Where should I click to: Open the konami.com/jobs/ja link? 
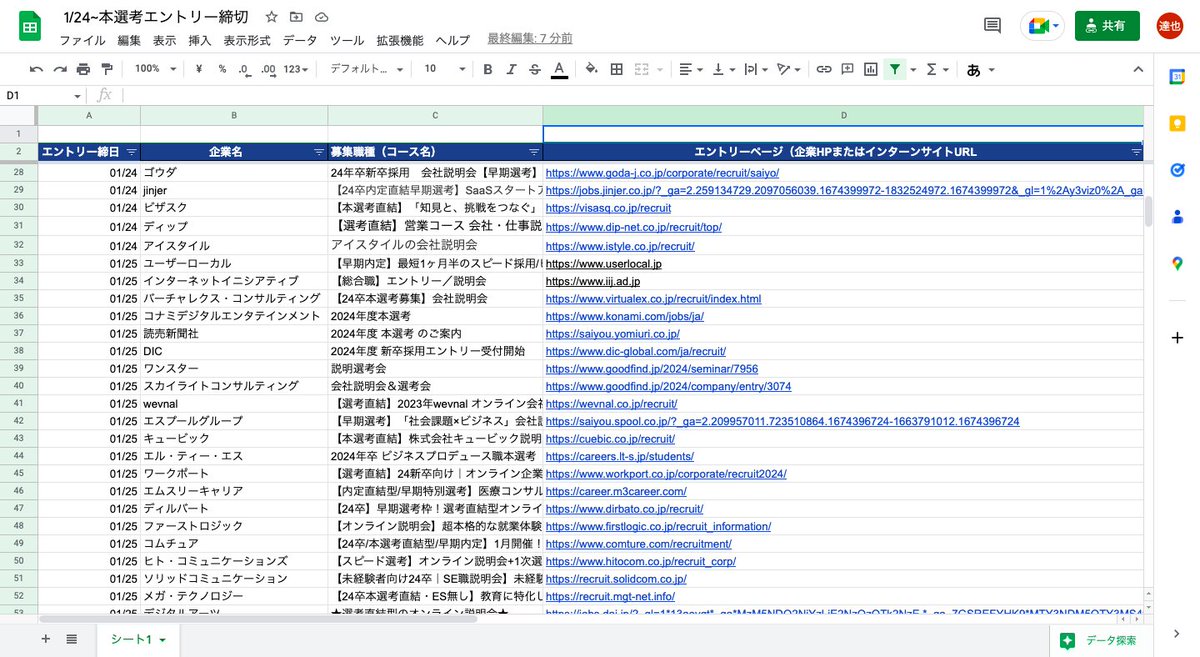click(624, 316)
